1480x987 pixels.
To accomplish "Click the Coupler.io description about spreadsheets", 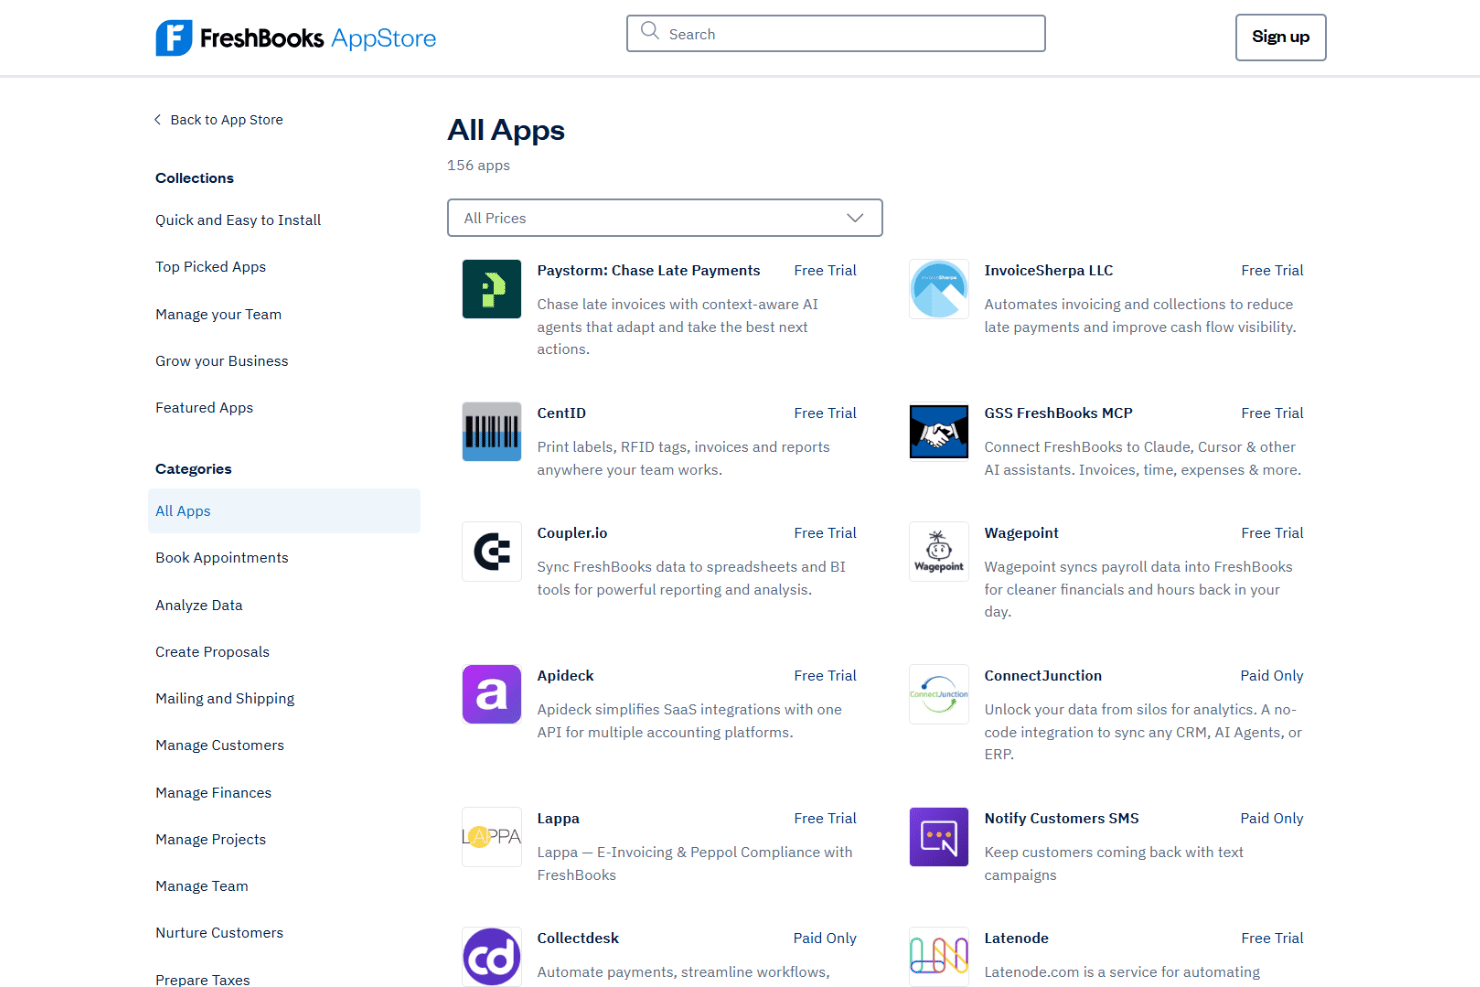I will tap(692, 578).
